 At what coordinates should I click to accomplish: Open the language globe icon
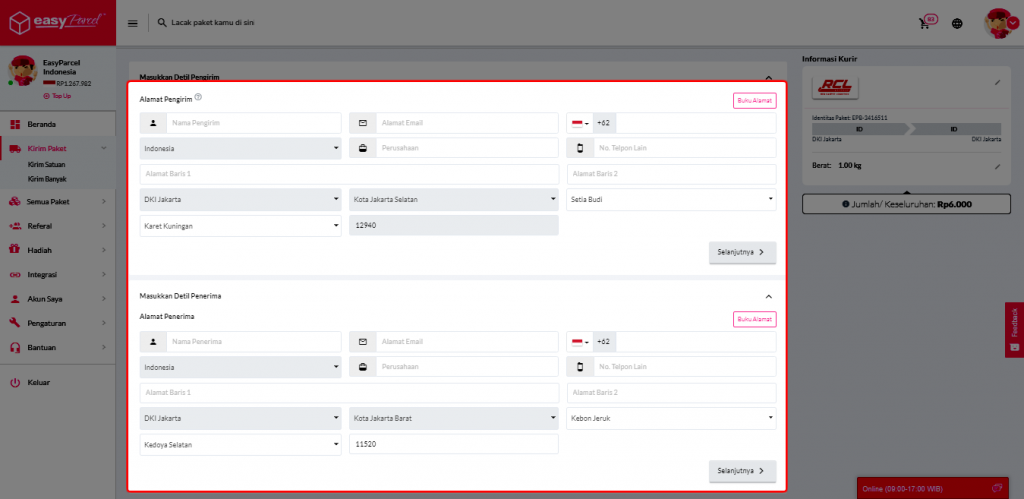[957, 23]
